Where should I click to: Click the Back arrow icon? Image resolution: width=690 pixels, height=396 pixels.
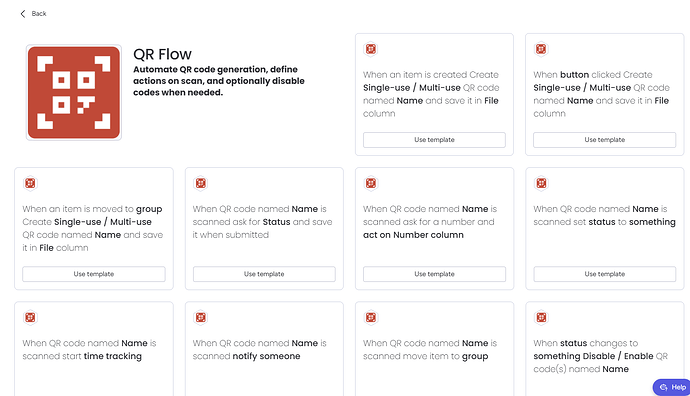23,14
